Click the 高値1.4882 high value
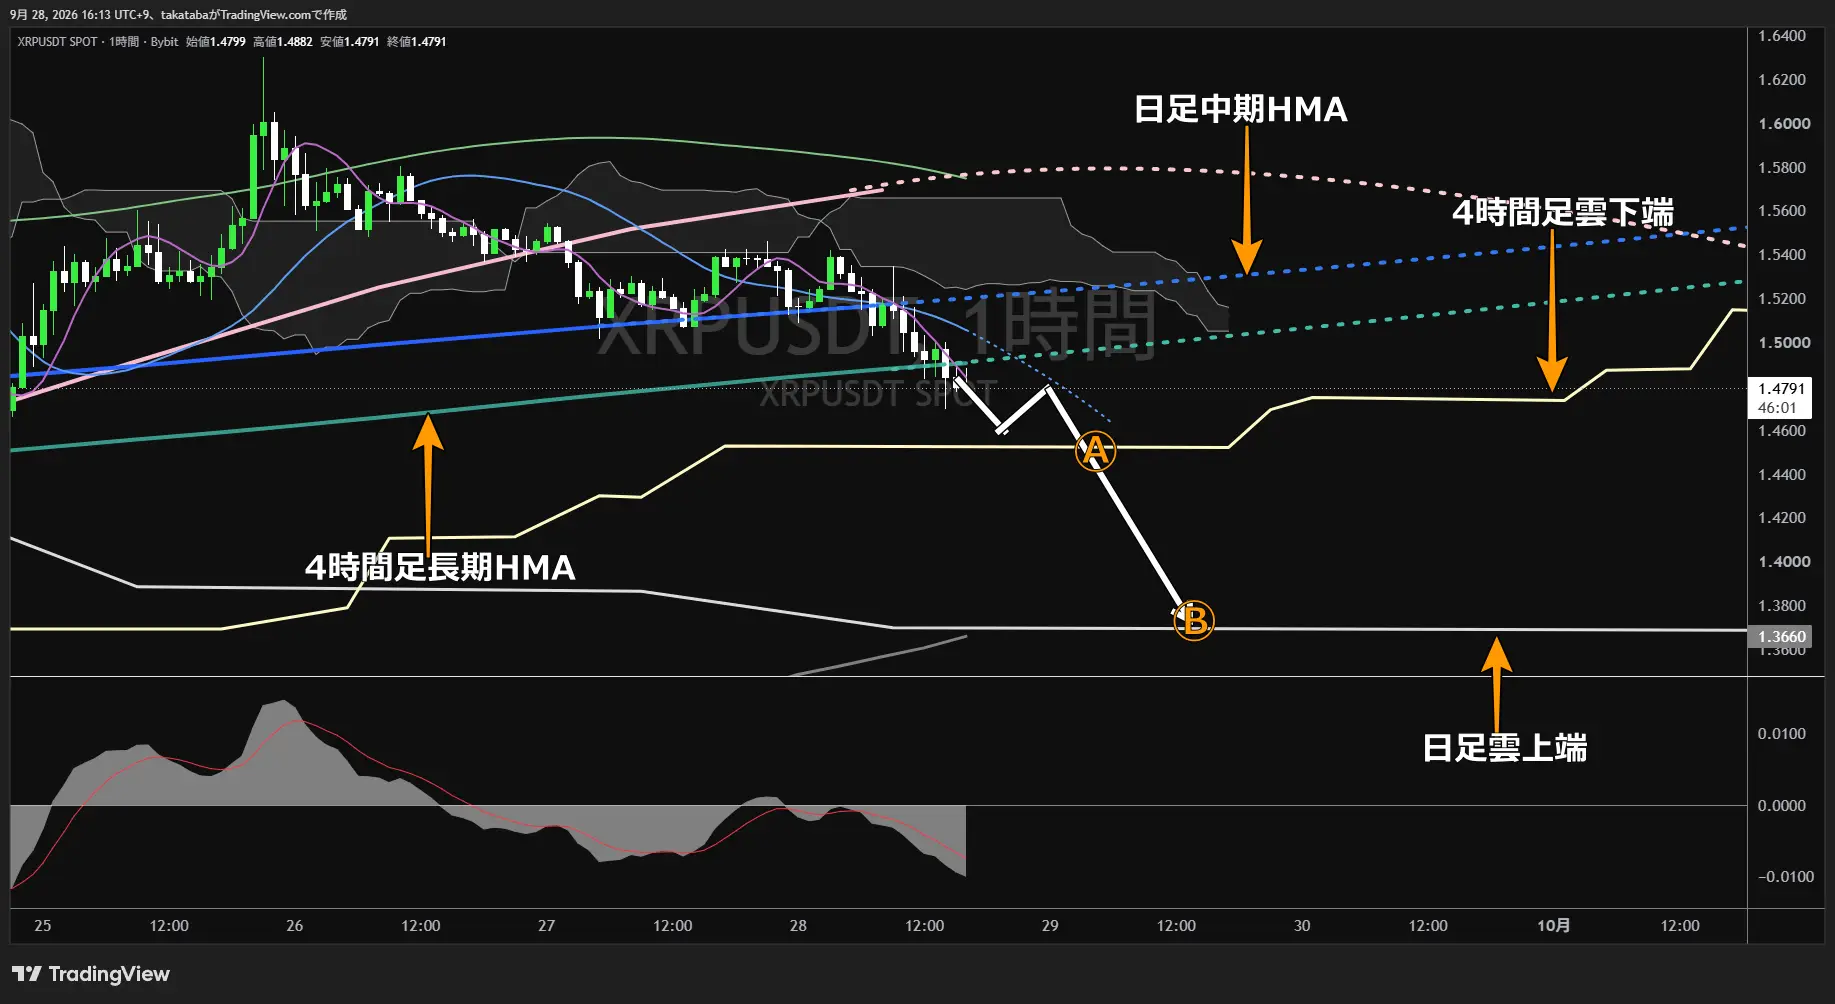1835x1004 pixels. [283, 42]
